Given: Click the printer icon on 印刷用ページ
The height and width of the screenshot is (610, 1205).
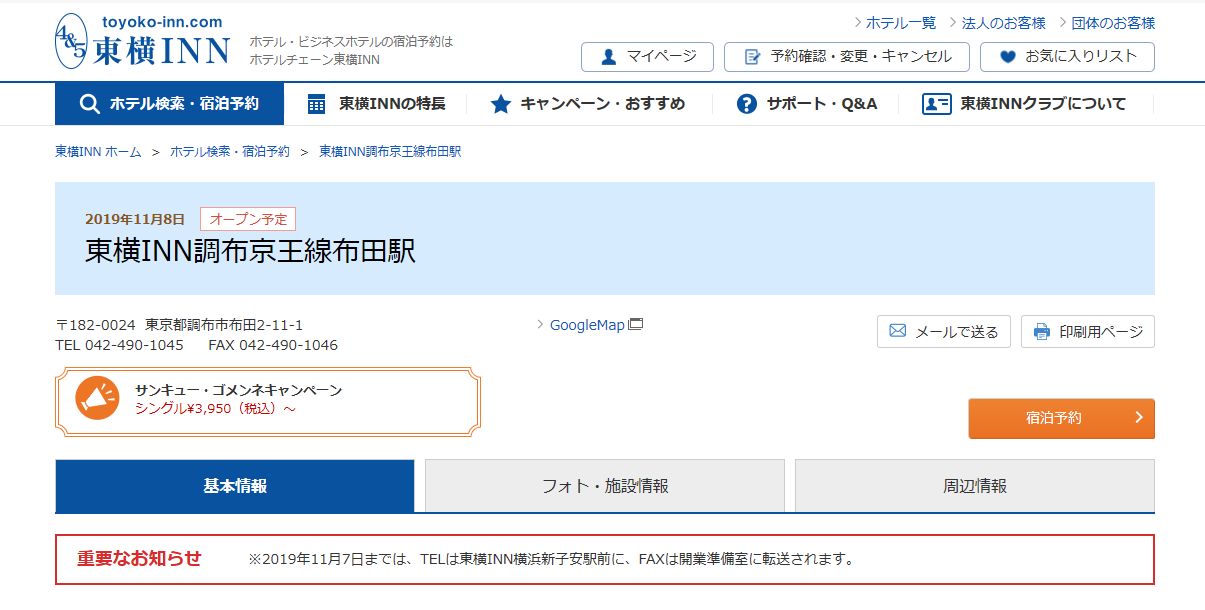Looking at the screenshot, I should (x=1042, y=332).
